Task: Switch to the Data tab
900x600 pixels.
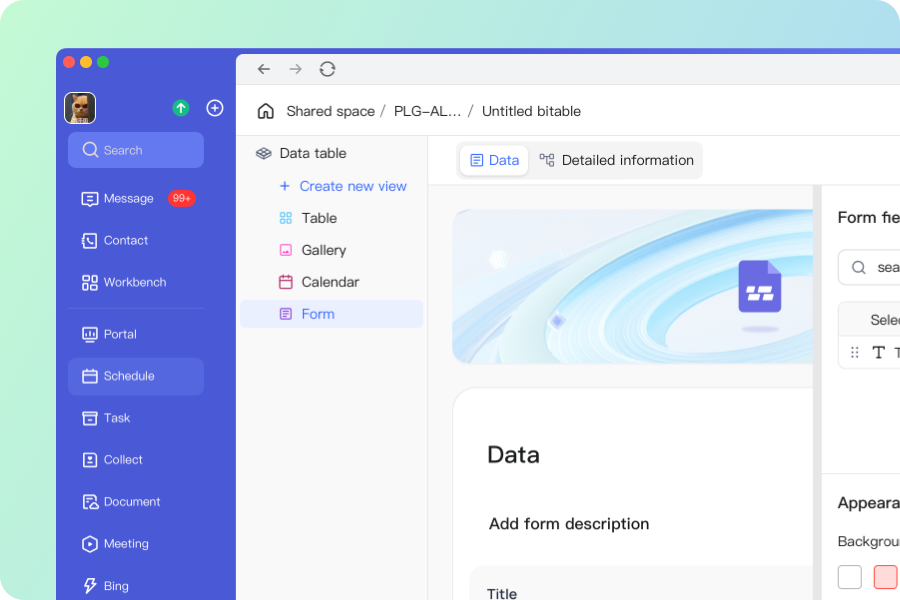Action: [x=494, y=160]
